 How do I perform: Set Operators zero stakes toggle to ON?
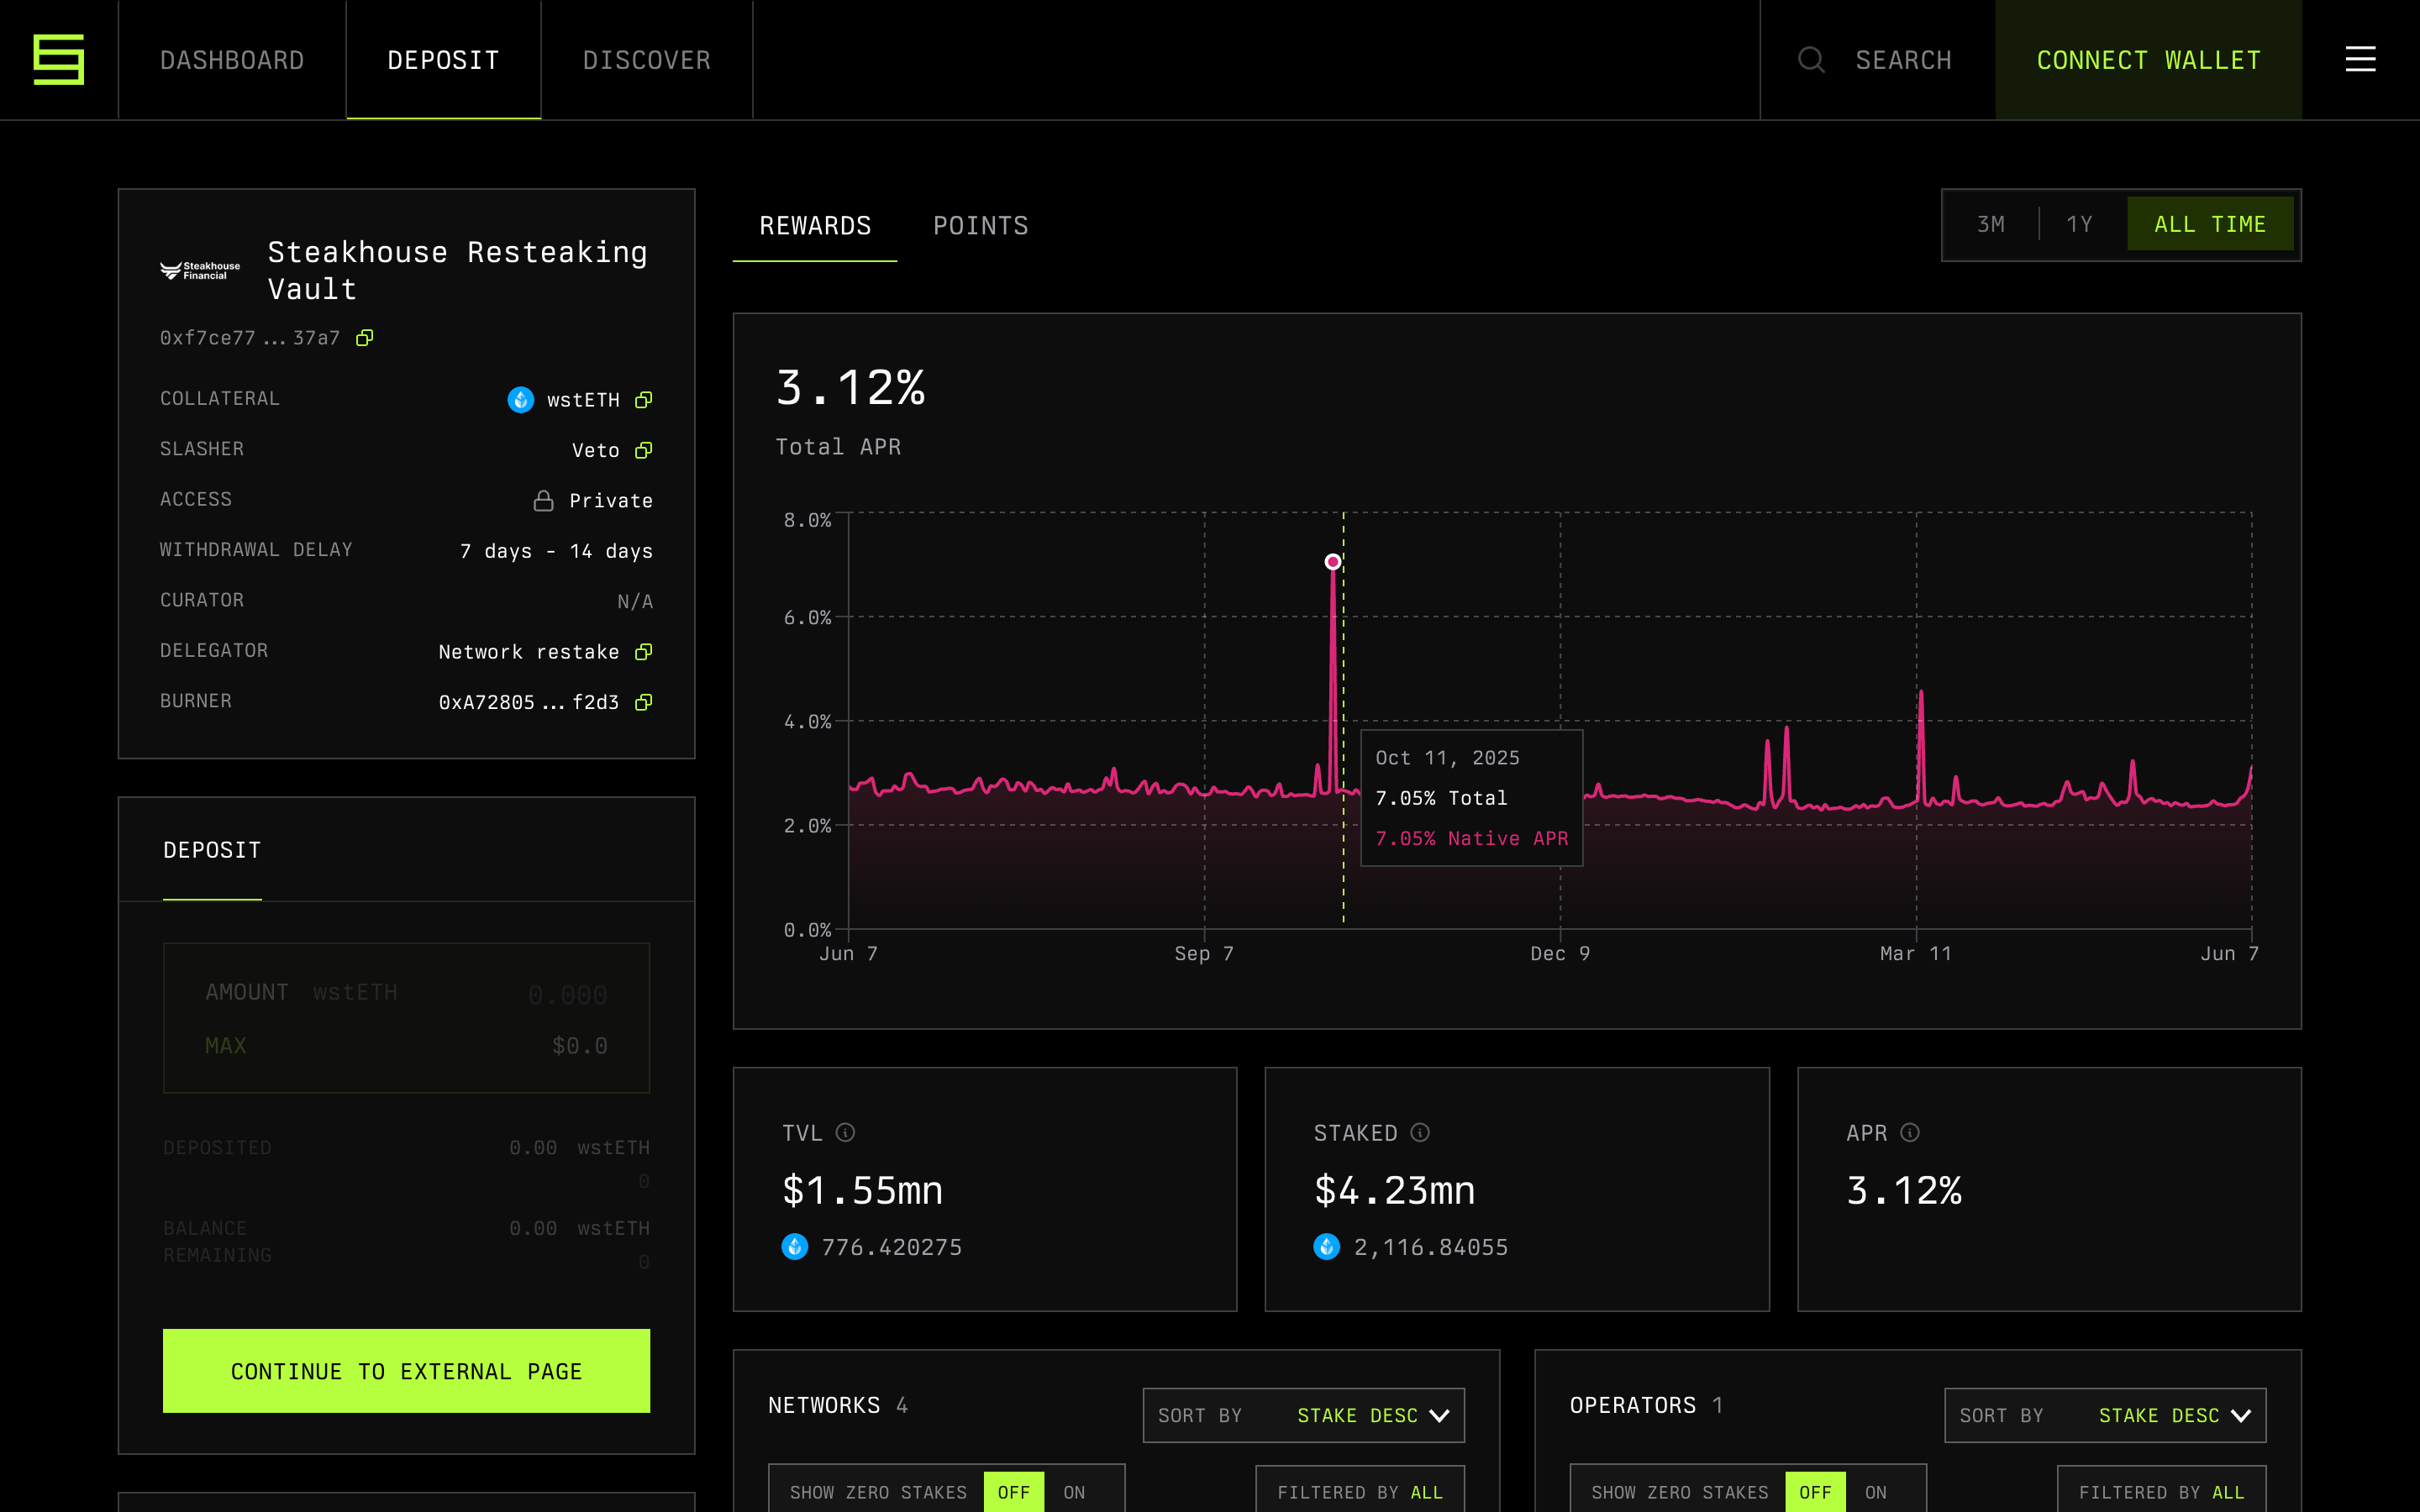click(x=1876, y=1492)
